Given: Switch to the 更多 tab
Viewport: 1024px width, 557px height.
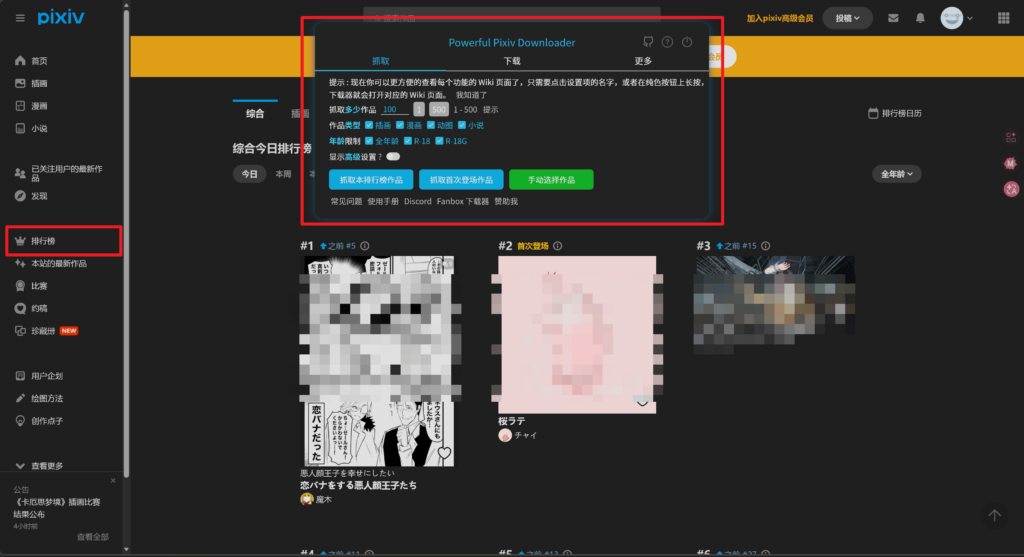Looking at the screenshot, I should click(x=643, y=61).
